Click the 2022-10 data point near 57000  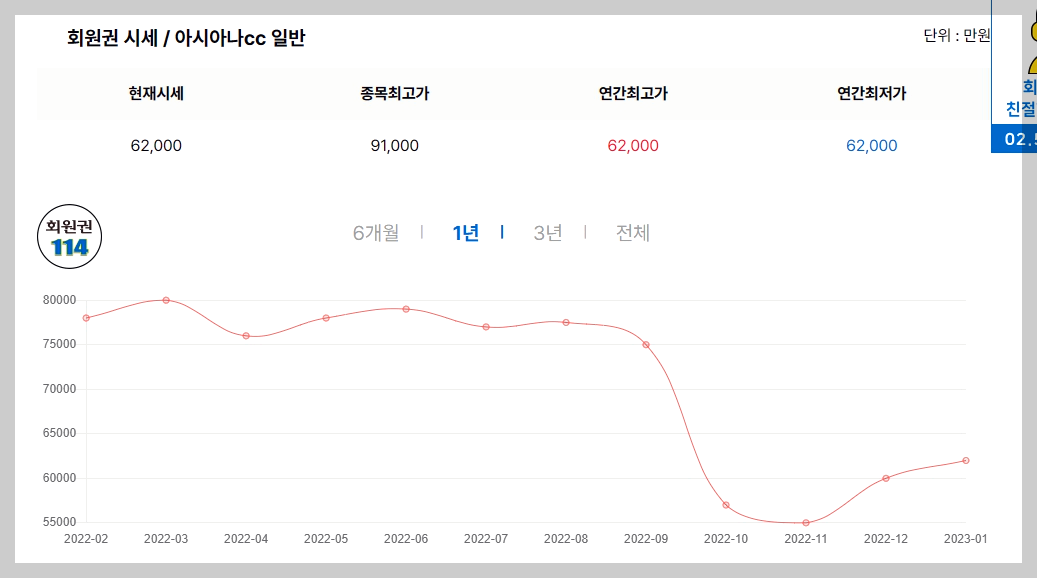[x=726, y=505]
